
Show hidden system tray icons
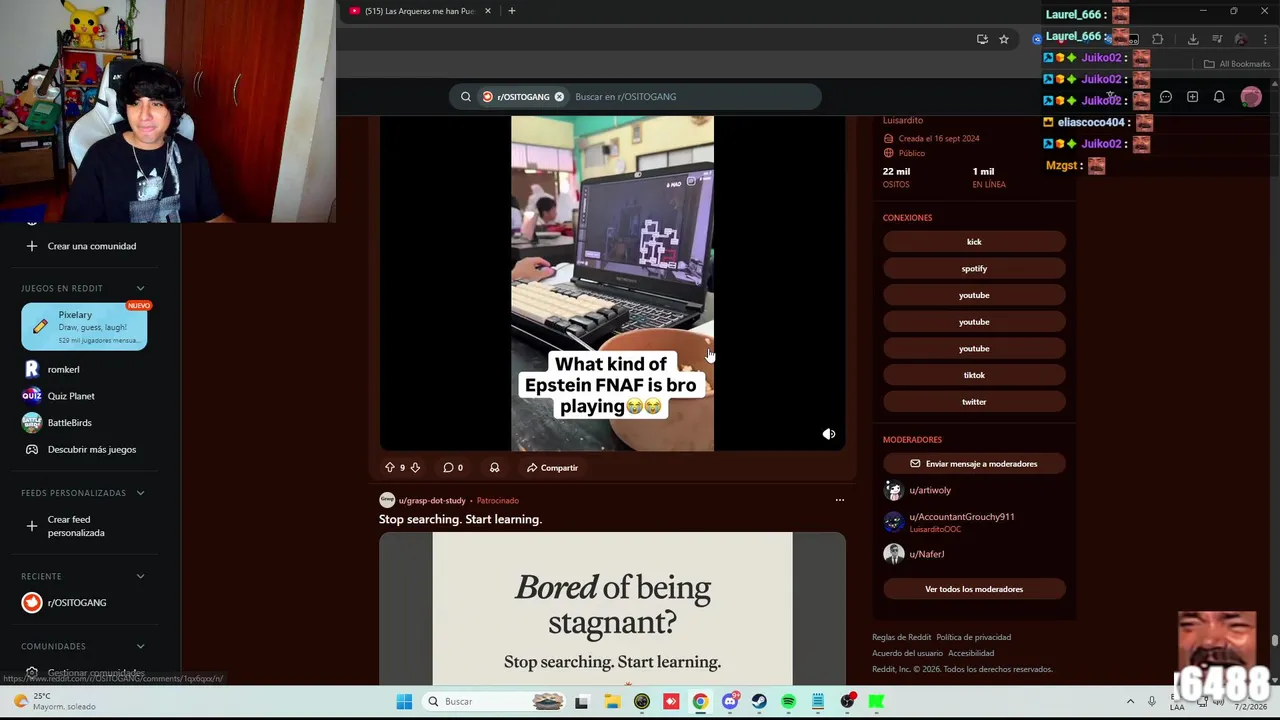coord(1130,702)
